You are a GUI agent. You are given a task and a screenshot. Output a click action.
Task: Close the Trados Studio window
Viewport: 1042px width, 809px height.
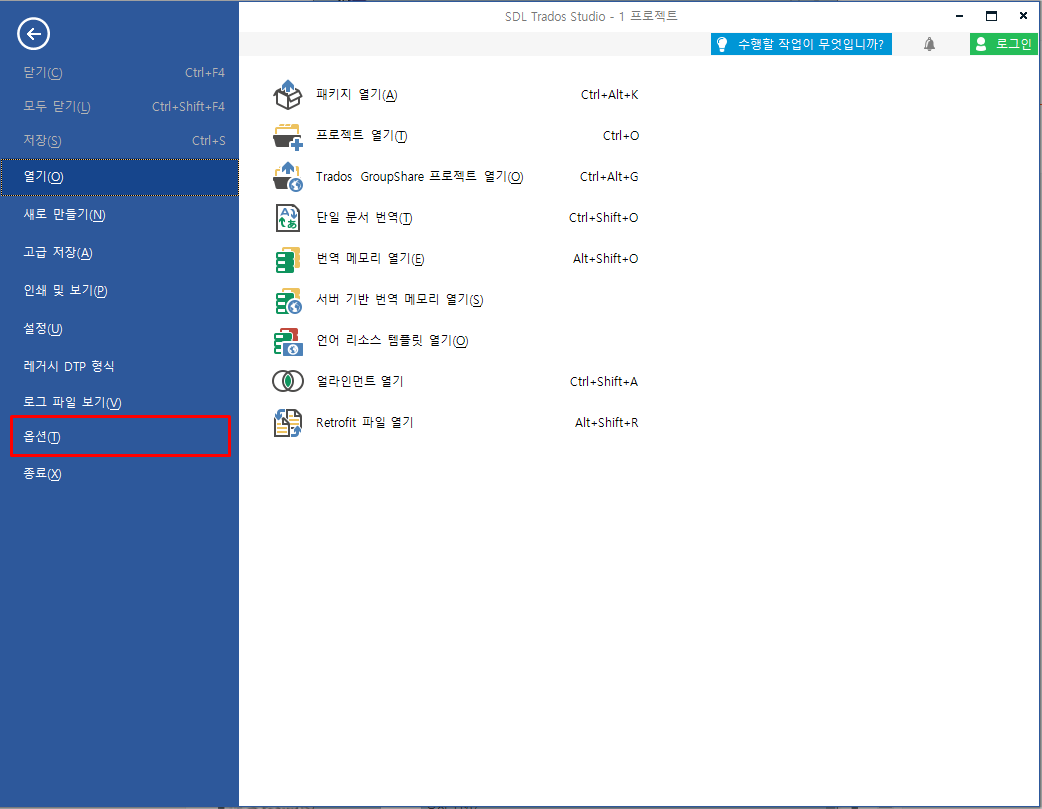click(1023, 16)
